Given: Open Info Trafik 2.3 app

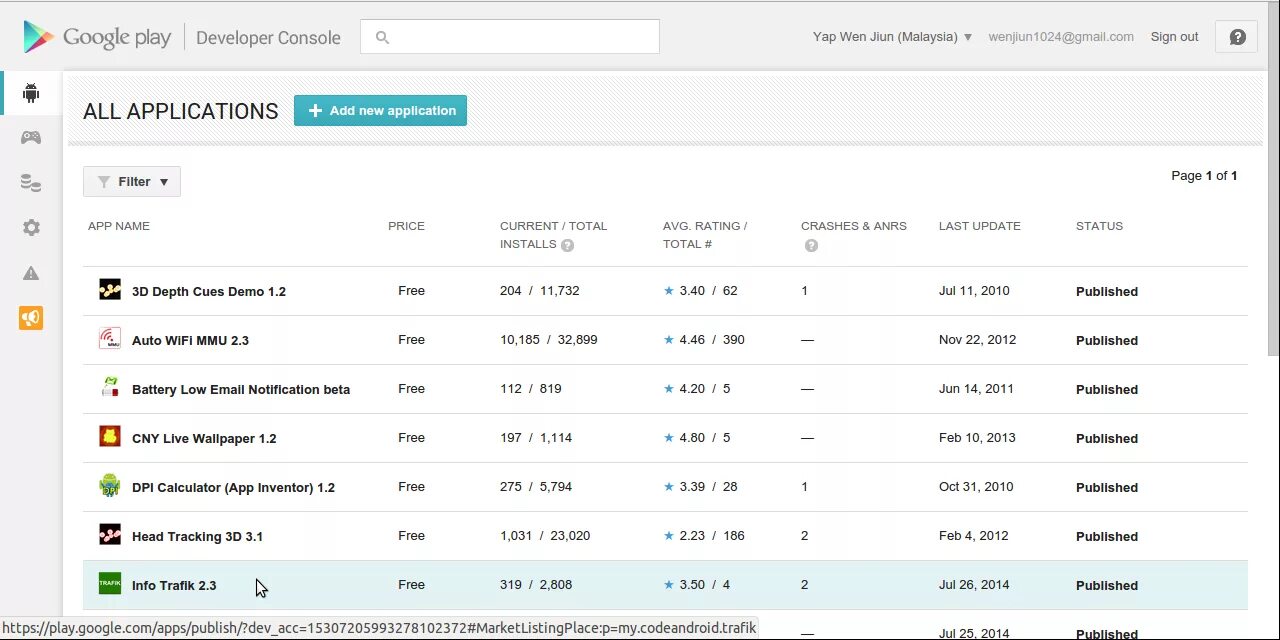Looking at the screenshot, I should click(174, 585).
